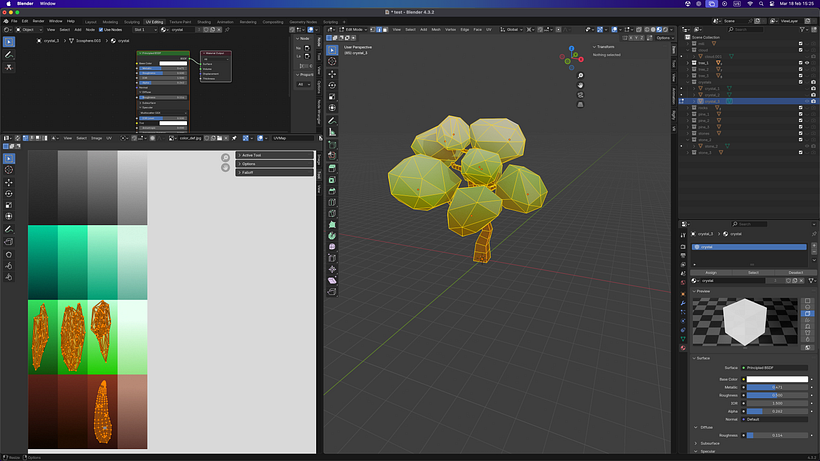The width and height of the screenshot is (820, 461).
Task: Select the Annotate tool in node editor
Action: pyautogui.click(x=9, y=55)
